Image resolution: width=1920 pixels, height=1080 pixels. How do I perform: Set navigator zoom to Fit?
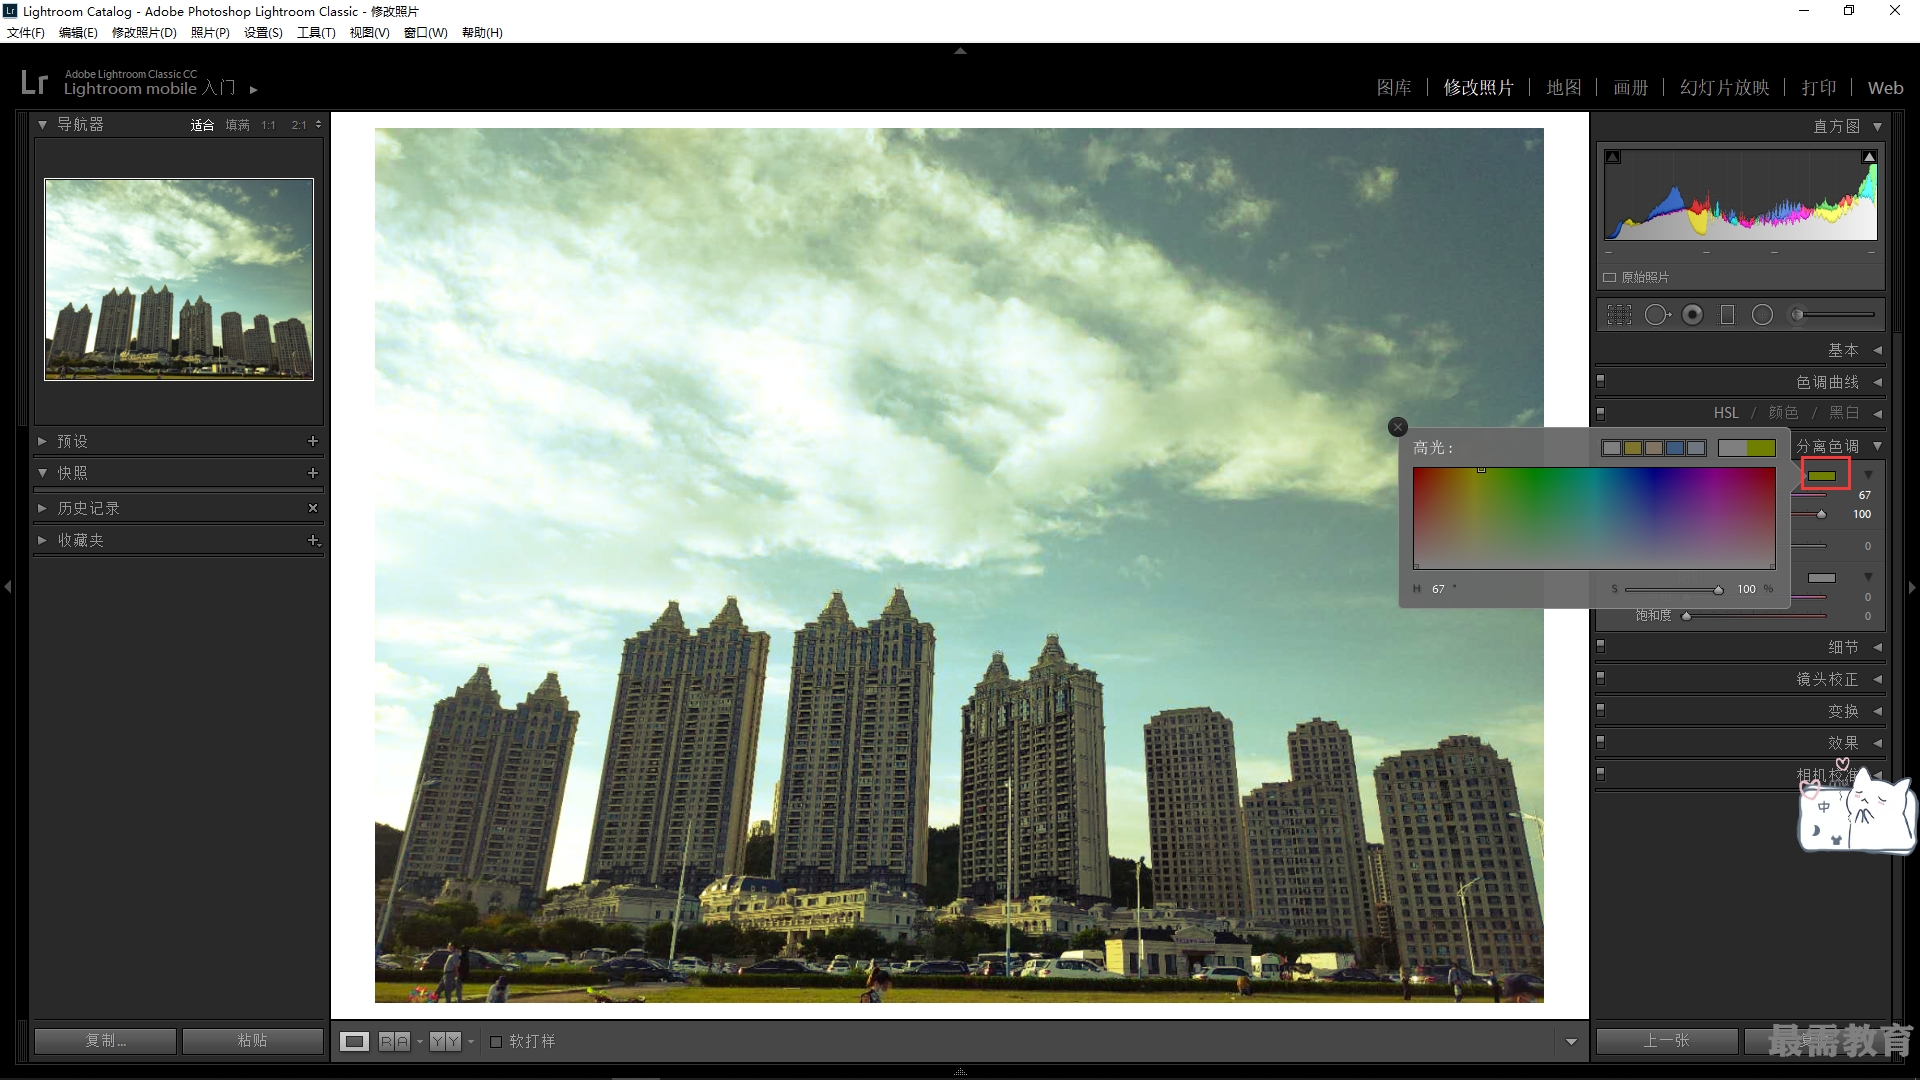202,125
